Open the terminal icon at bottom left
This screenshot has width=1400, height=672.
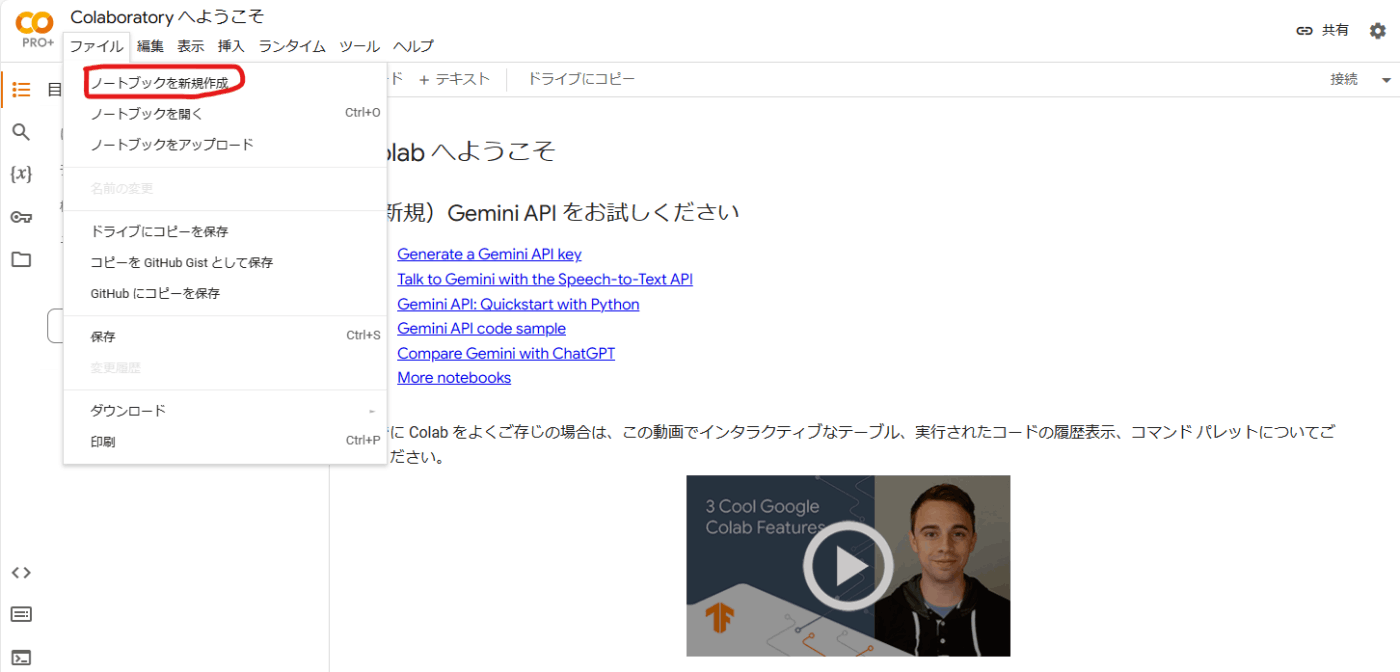tap(21, 657)
